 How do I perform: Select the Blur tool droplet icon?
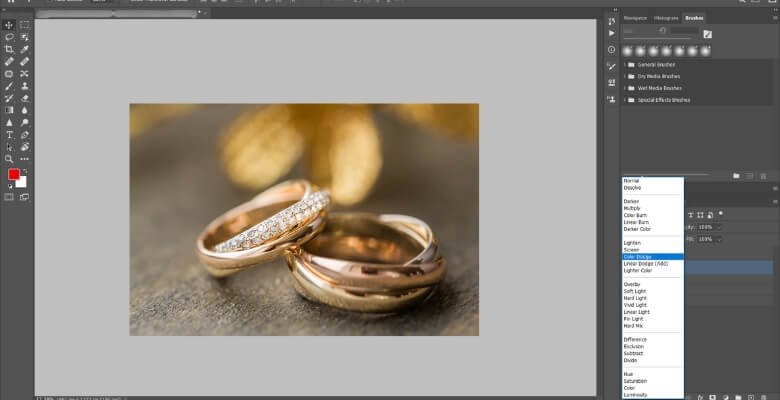point(24,110)
